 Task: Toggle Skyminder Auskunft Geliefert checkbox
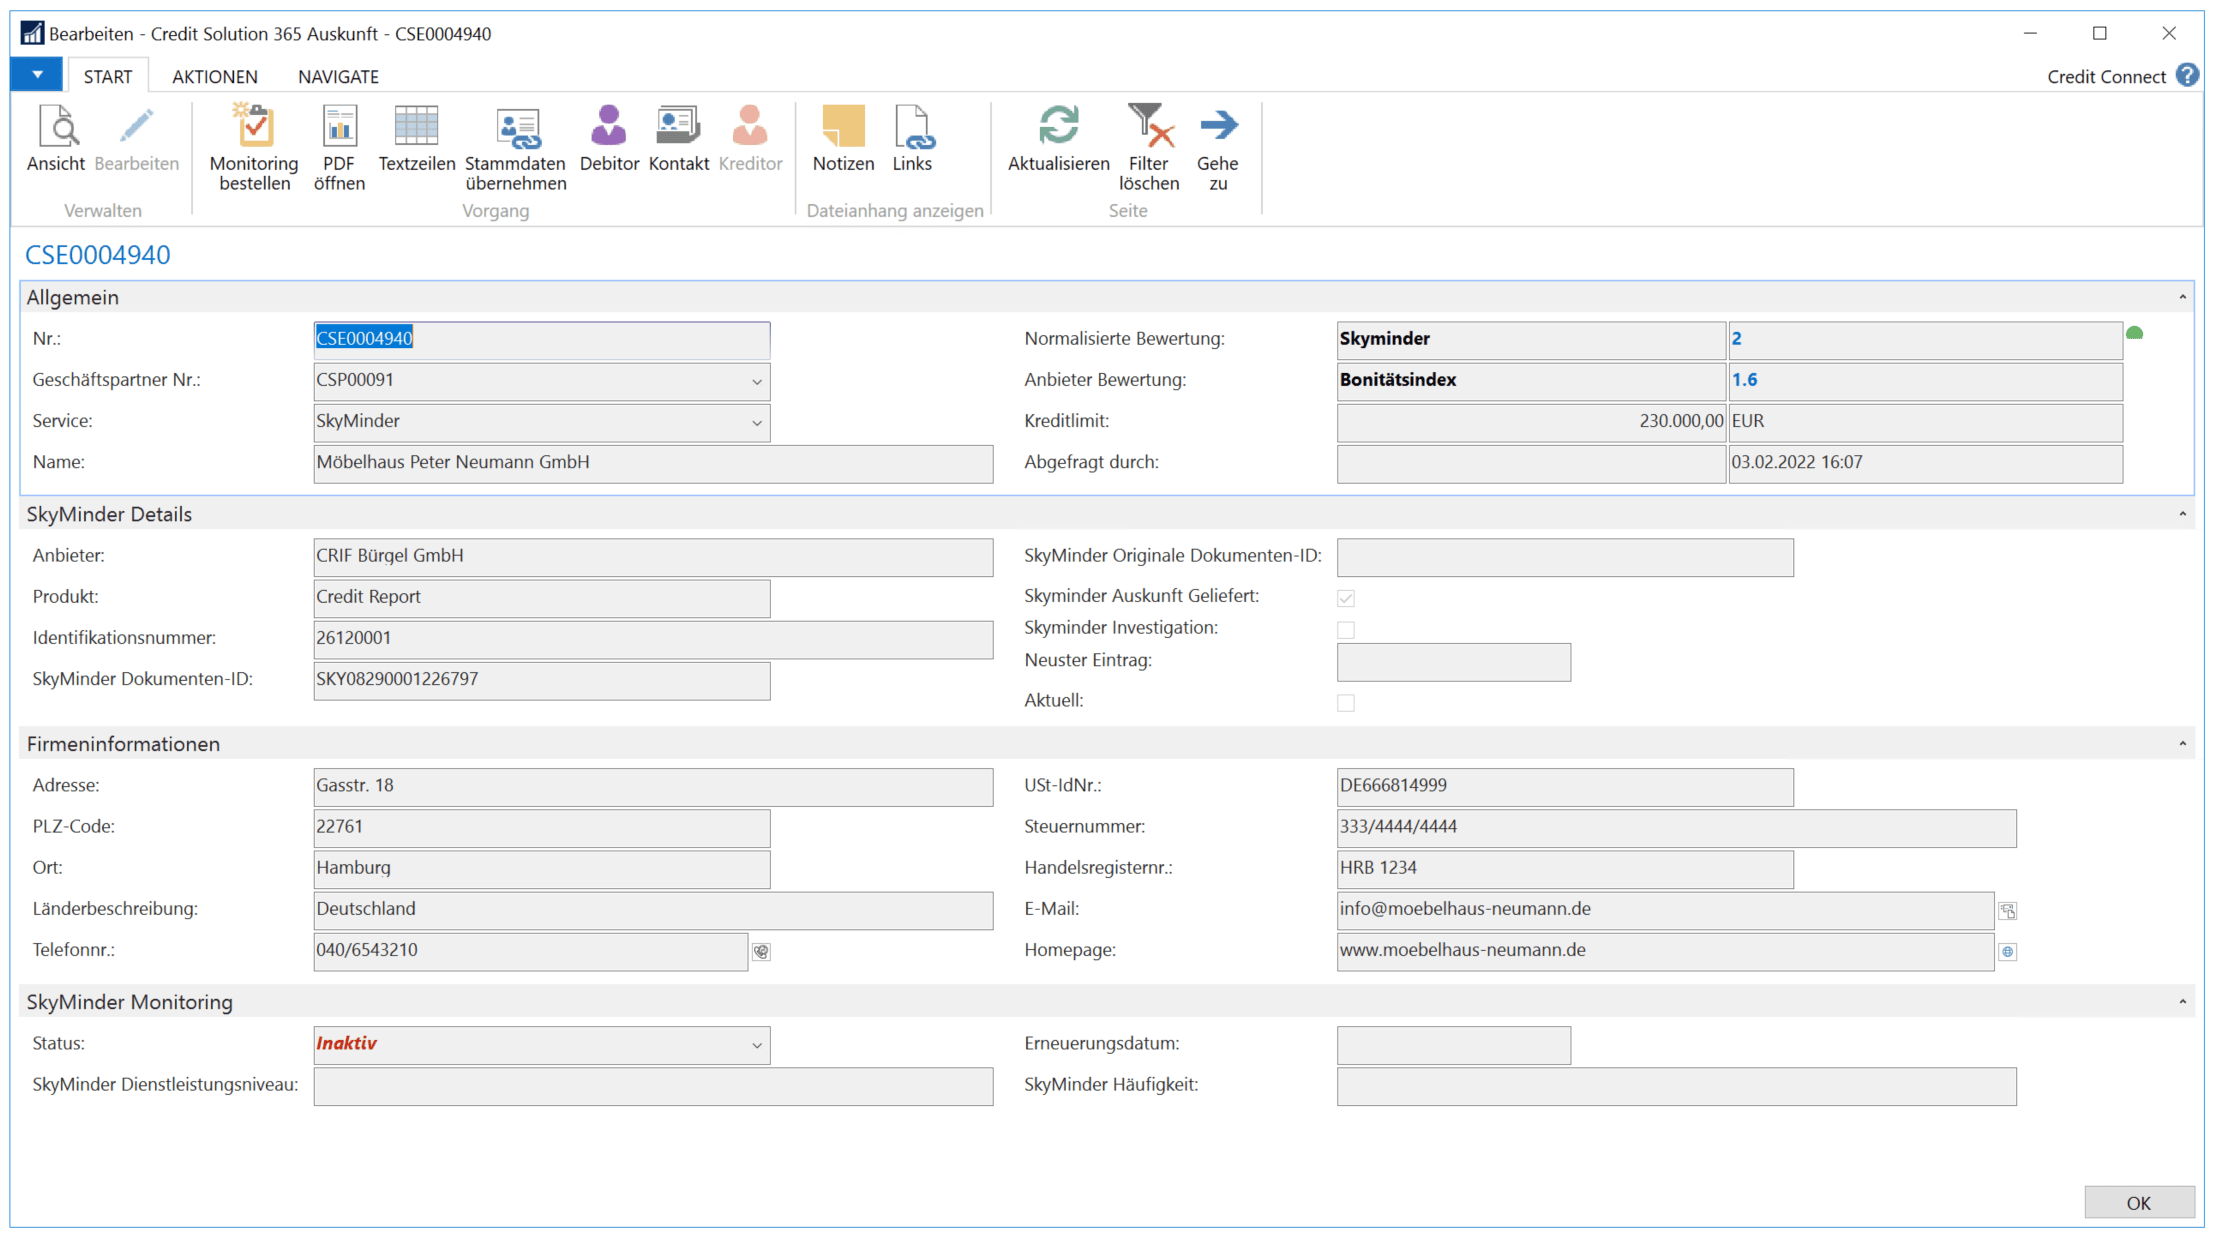[1346, 598]
